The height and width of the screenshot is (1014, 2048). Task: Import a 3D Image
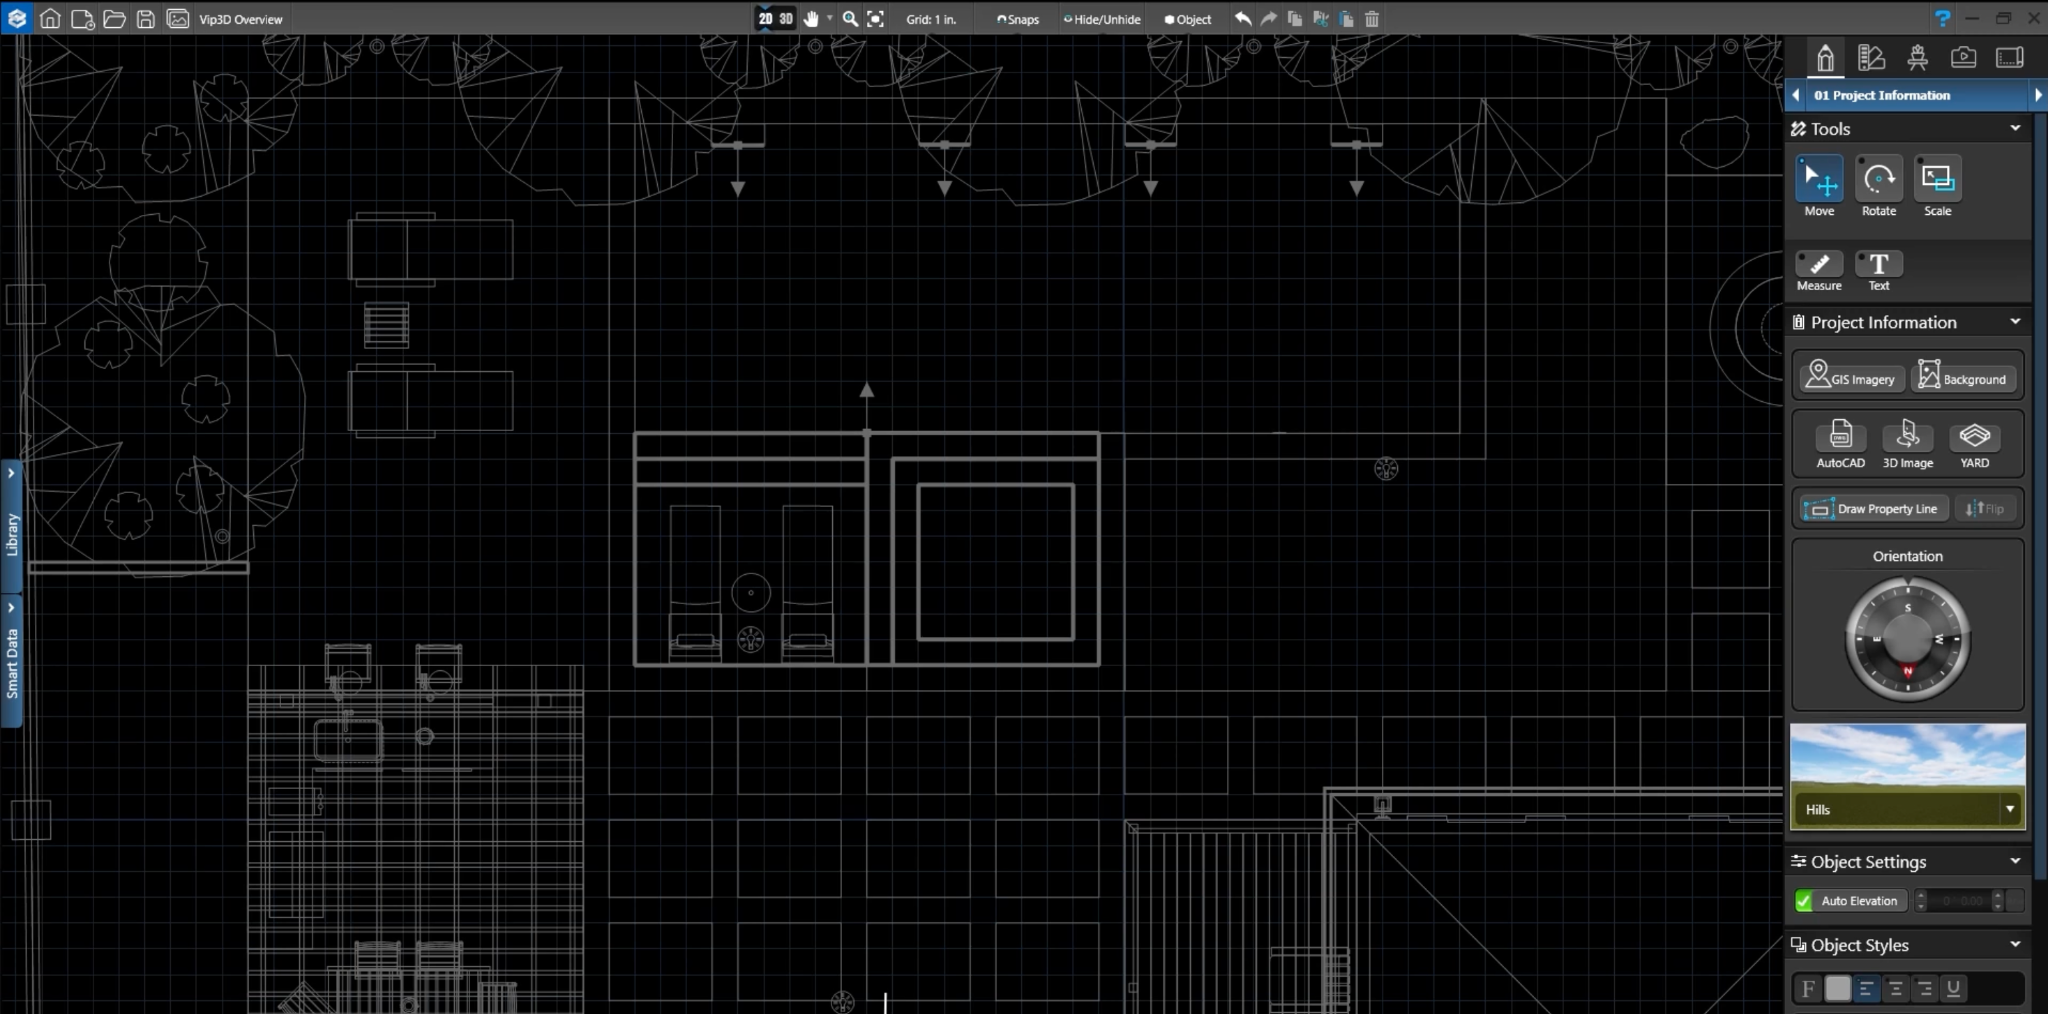coord(1907,444)
